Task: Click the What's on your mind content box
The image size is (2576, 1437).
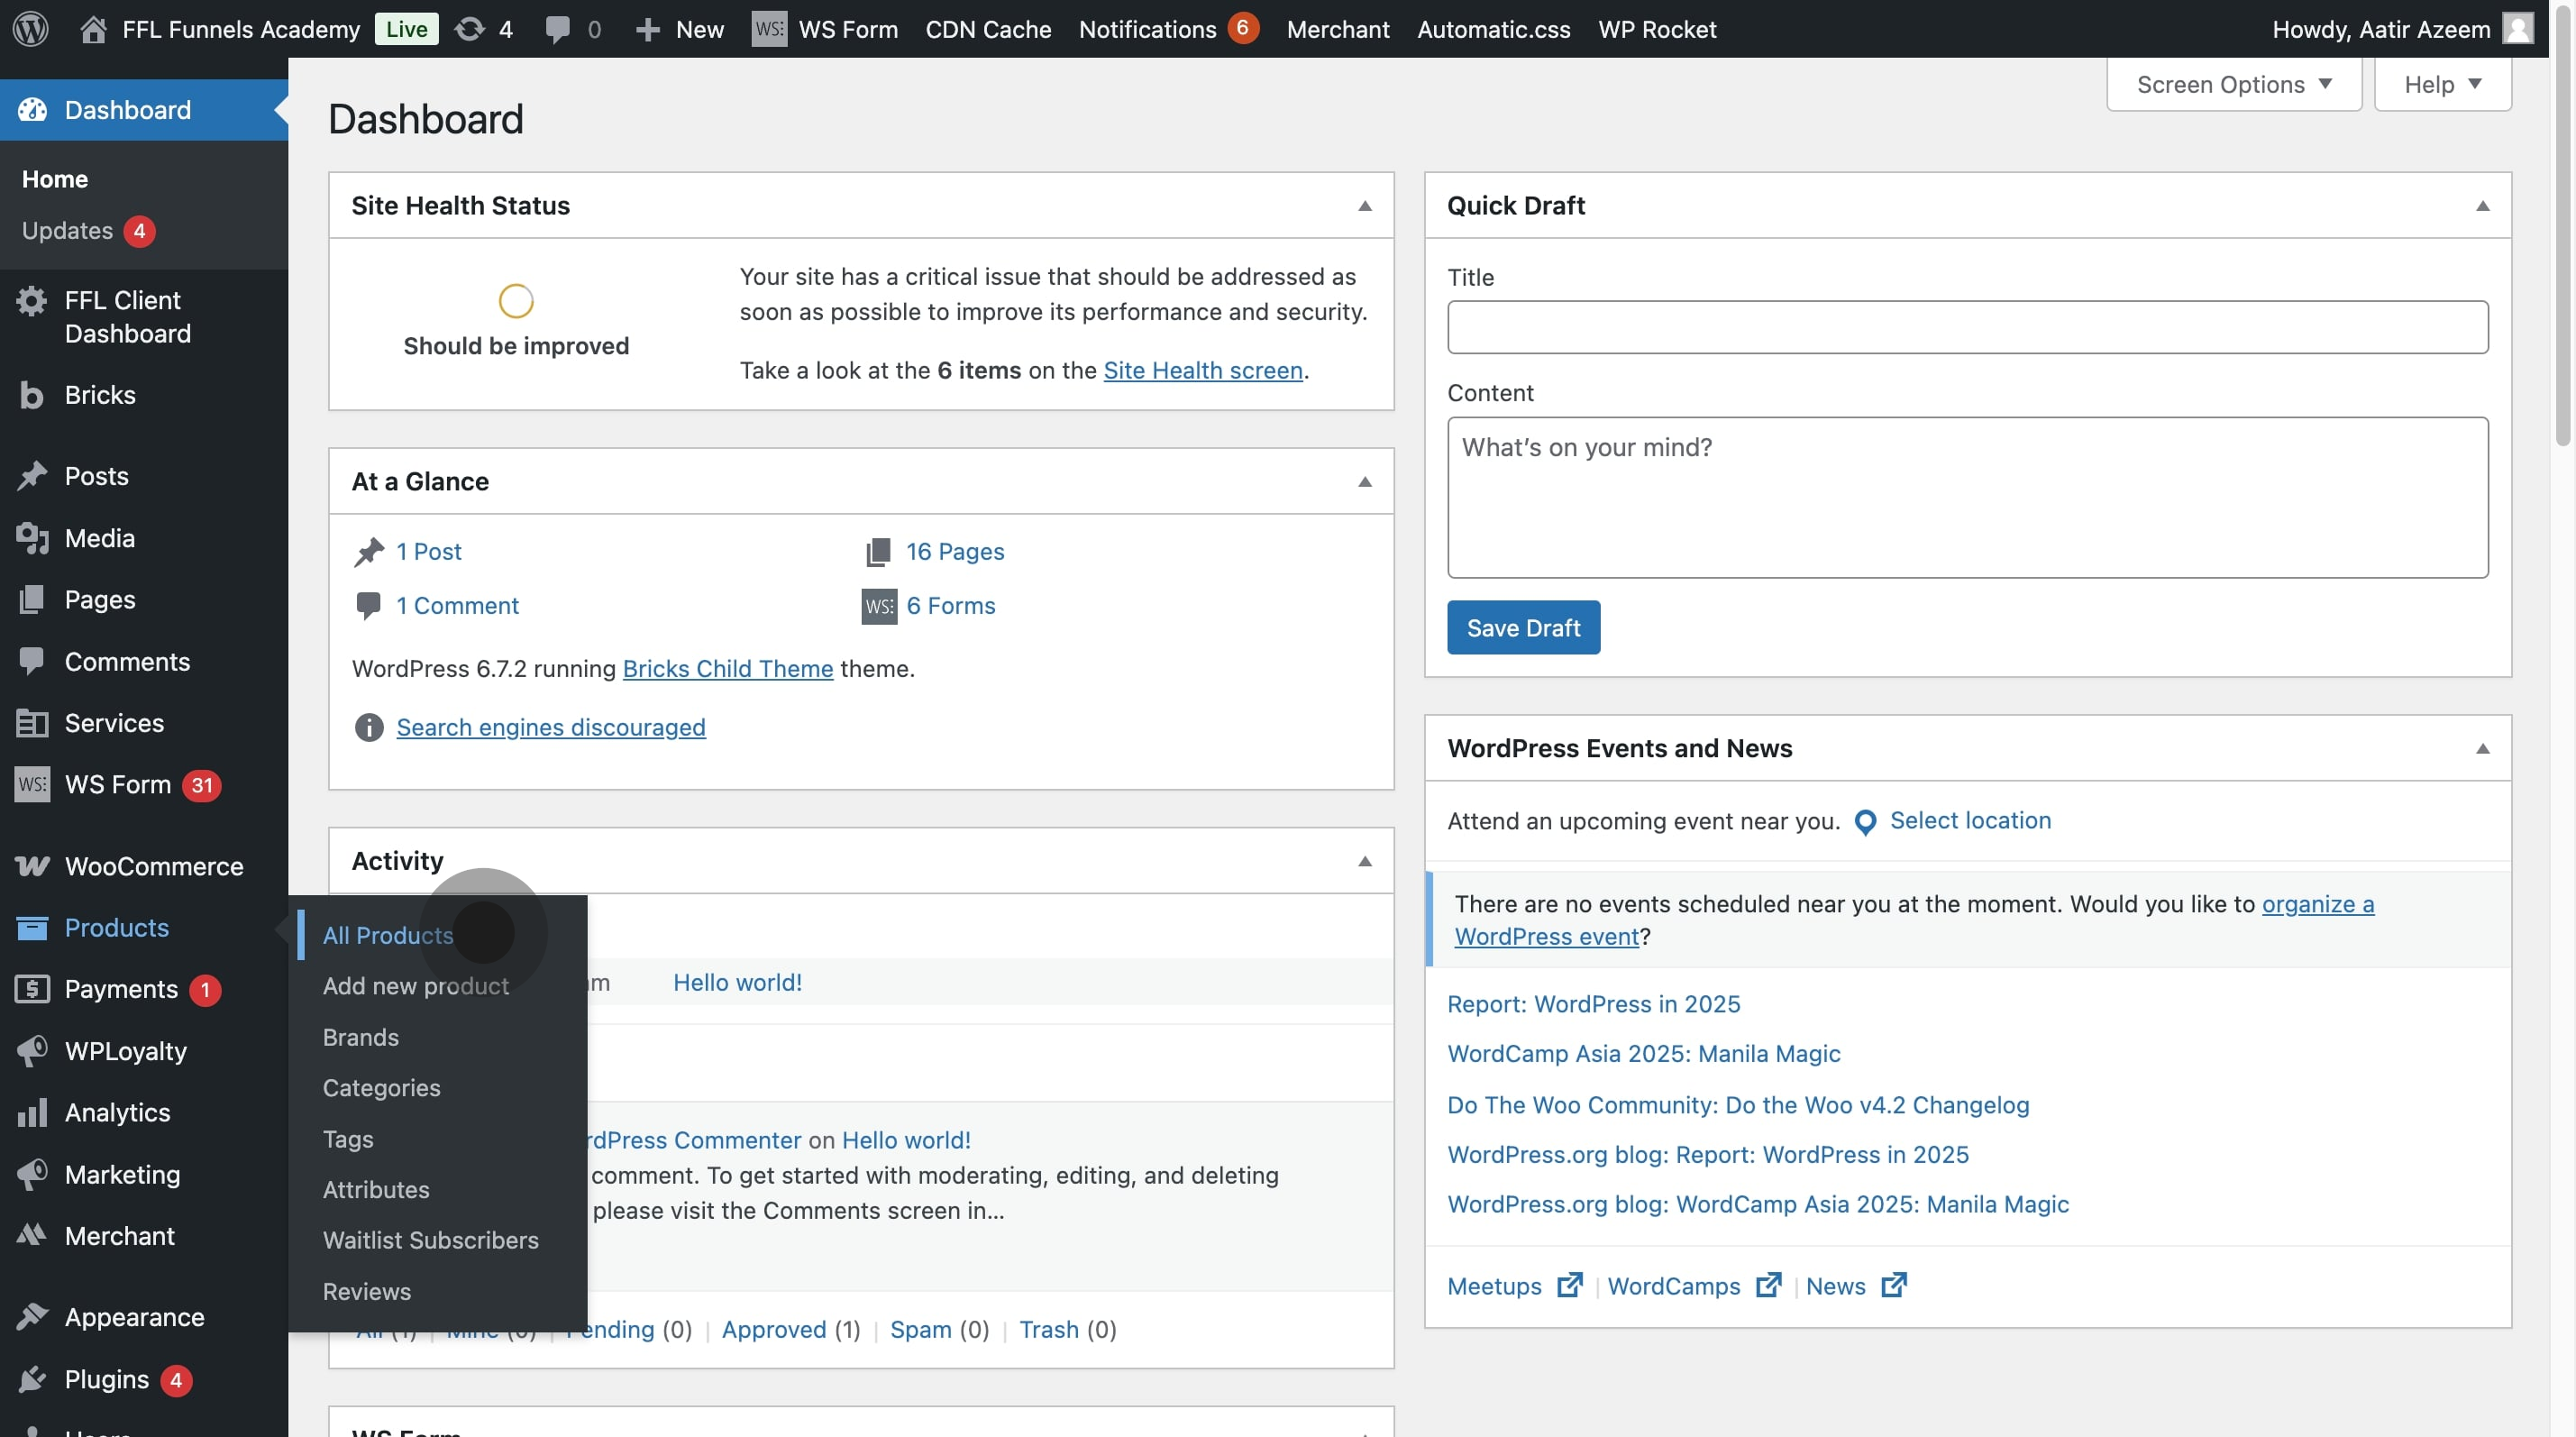Action: (x=1968, y=497)
